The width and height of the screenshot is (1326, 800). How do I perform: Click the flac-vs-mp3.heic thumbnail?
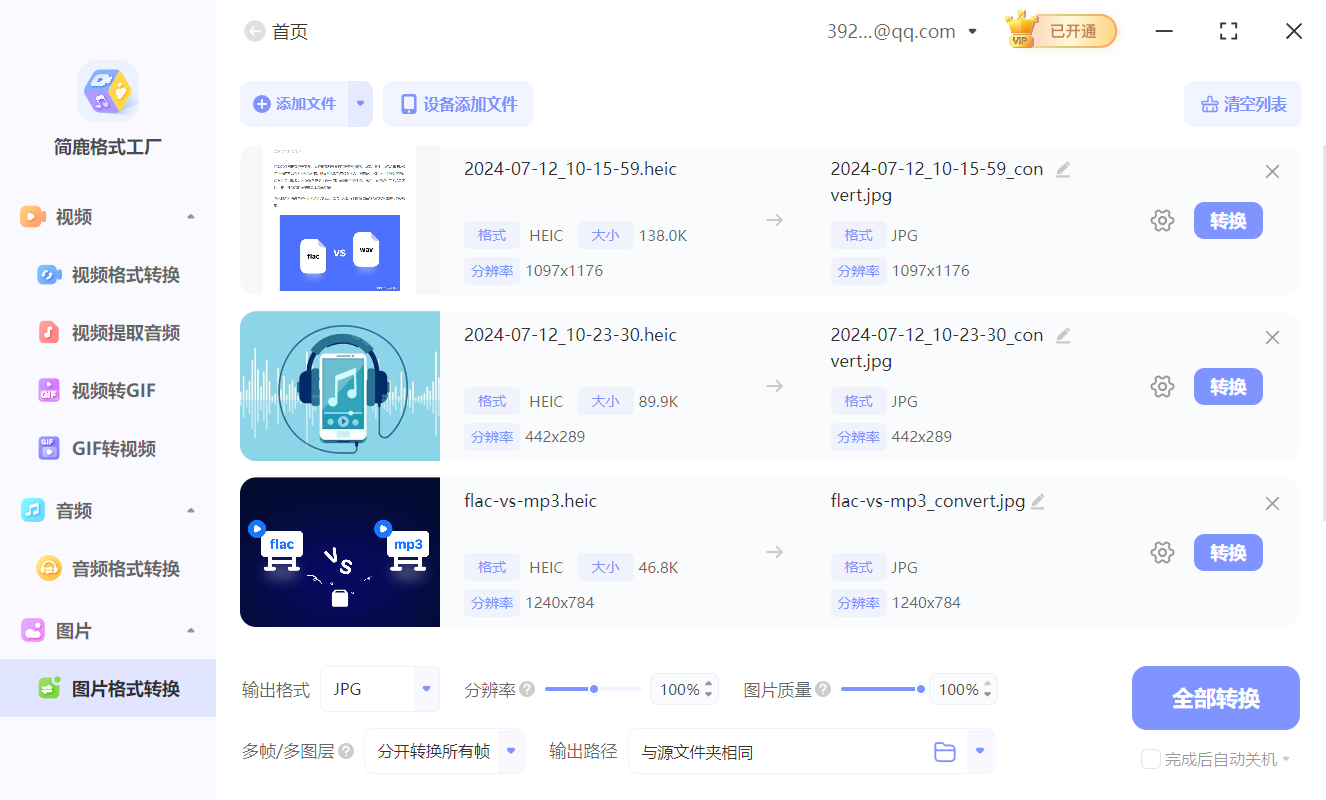click(339, 552)
